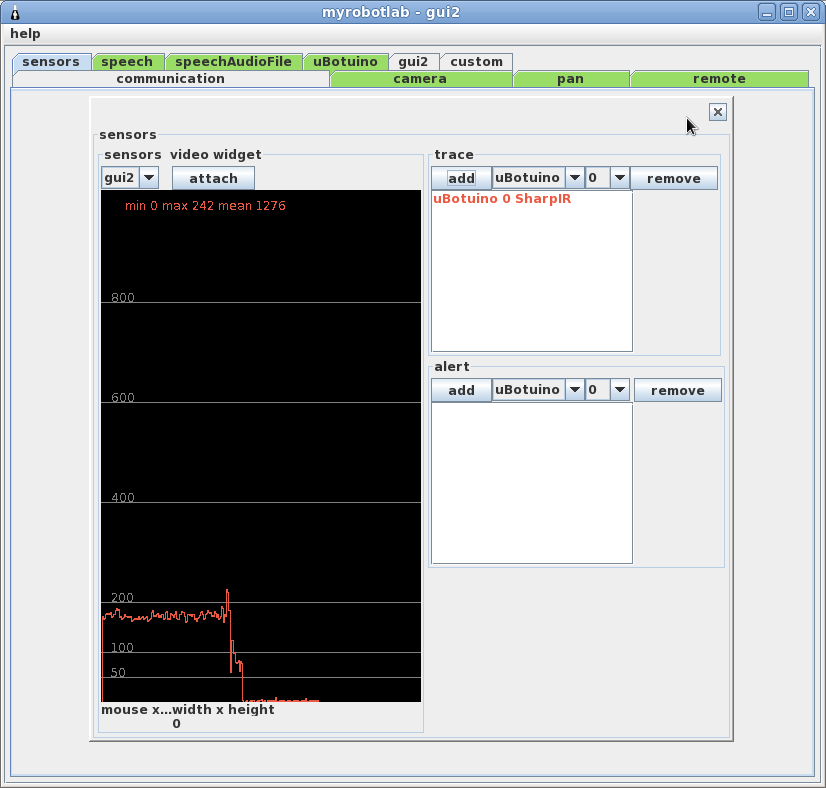826x788 pixels.
Task: Close the sensors panel with the X button
Action: pyautogui.click(x=717, y=112)
